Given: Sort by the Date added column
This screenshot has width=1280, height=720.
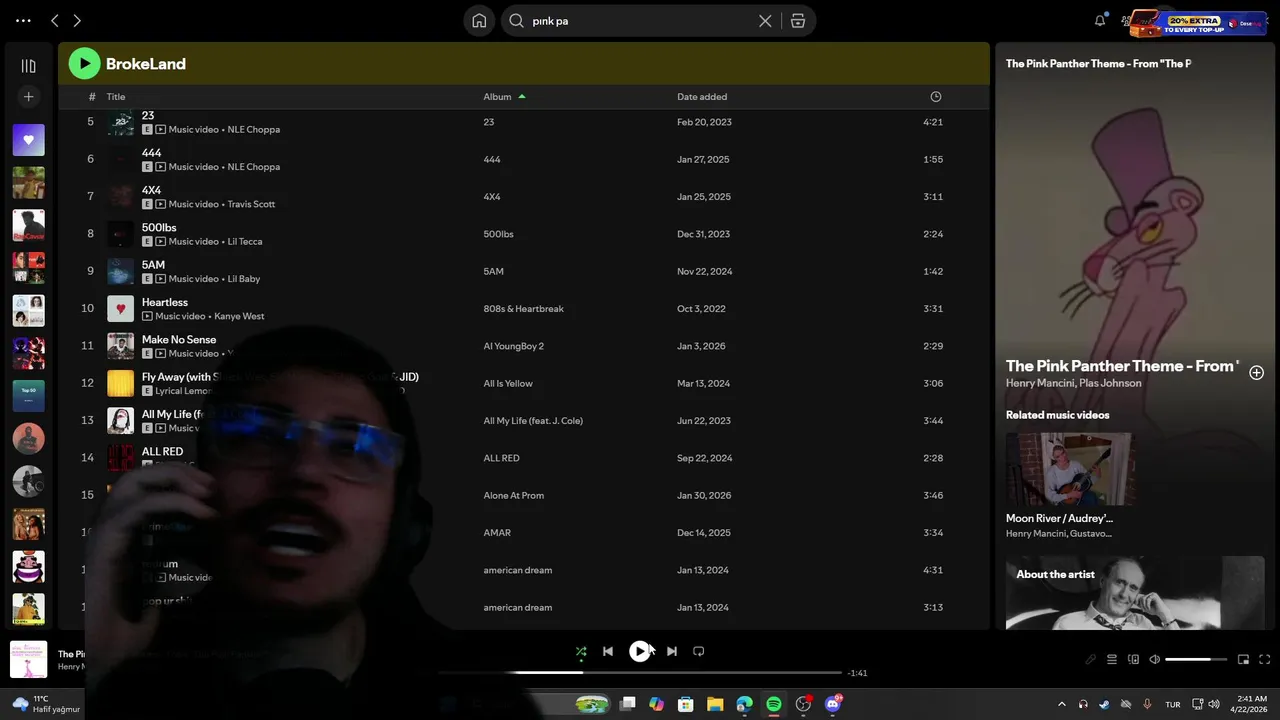Looking at the screenshot, I should [702, 97].
